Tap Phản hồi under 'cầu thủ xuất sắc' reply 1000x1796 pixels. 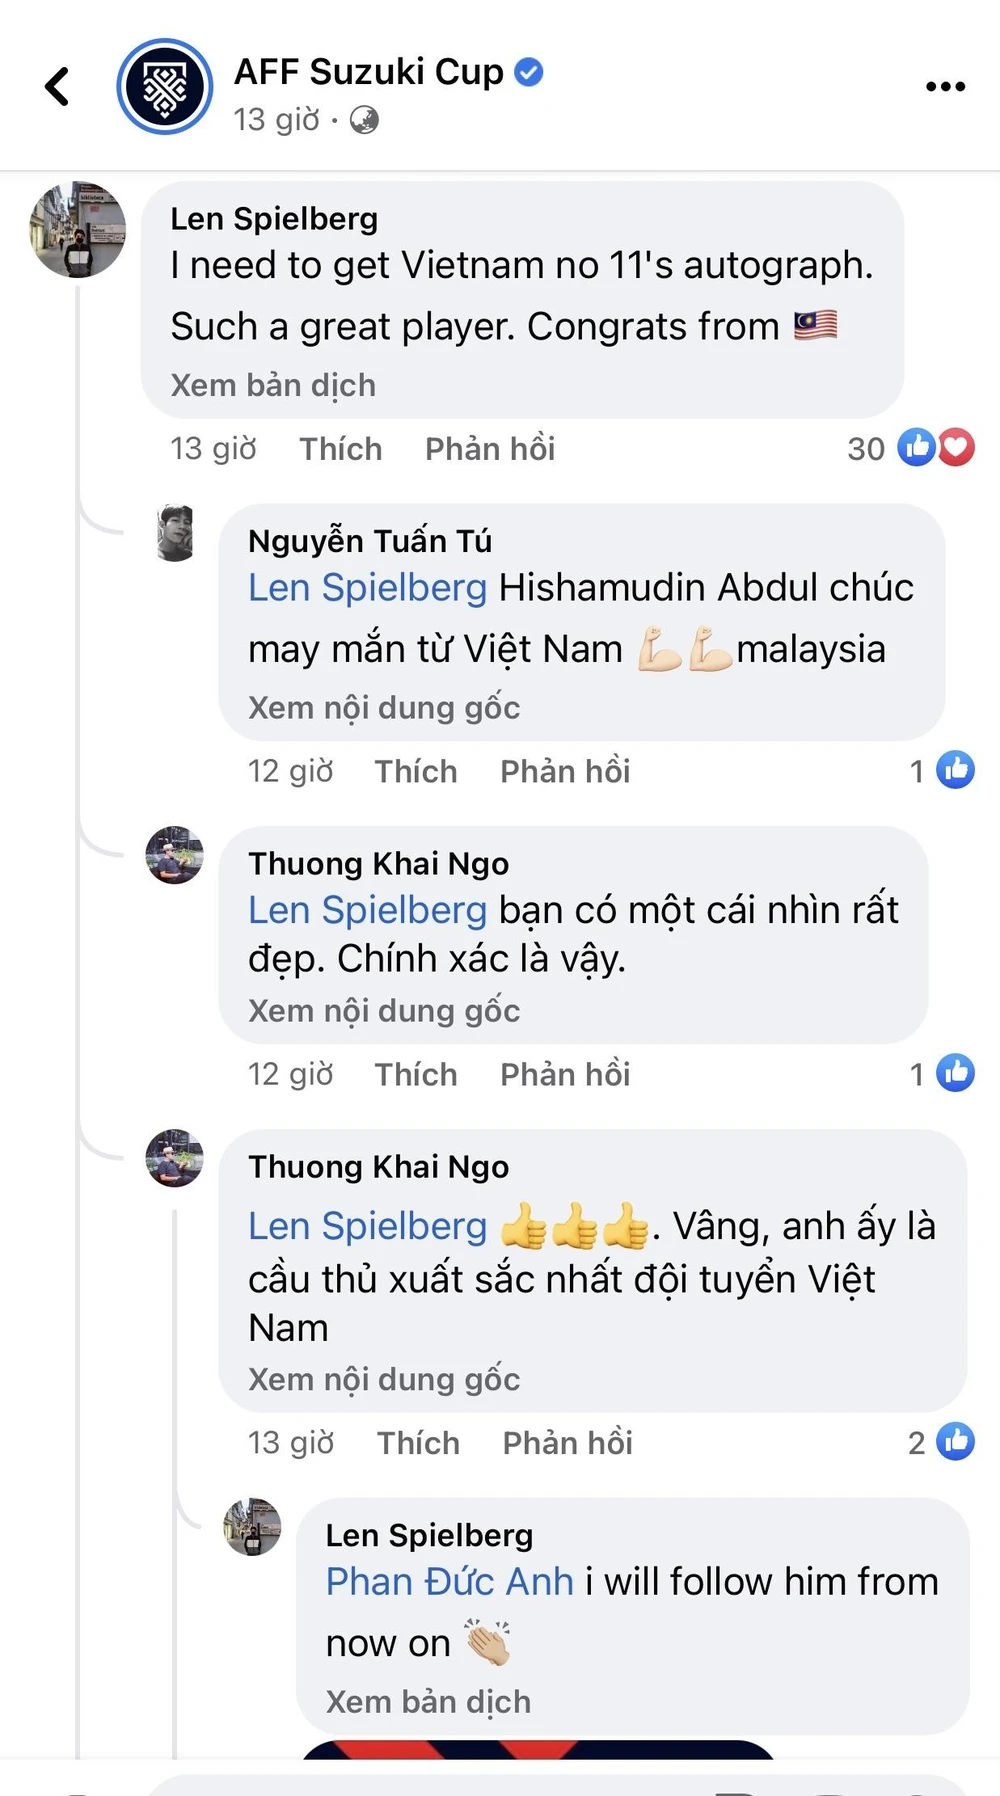coord(567,1443)
